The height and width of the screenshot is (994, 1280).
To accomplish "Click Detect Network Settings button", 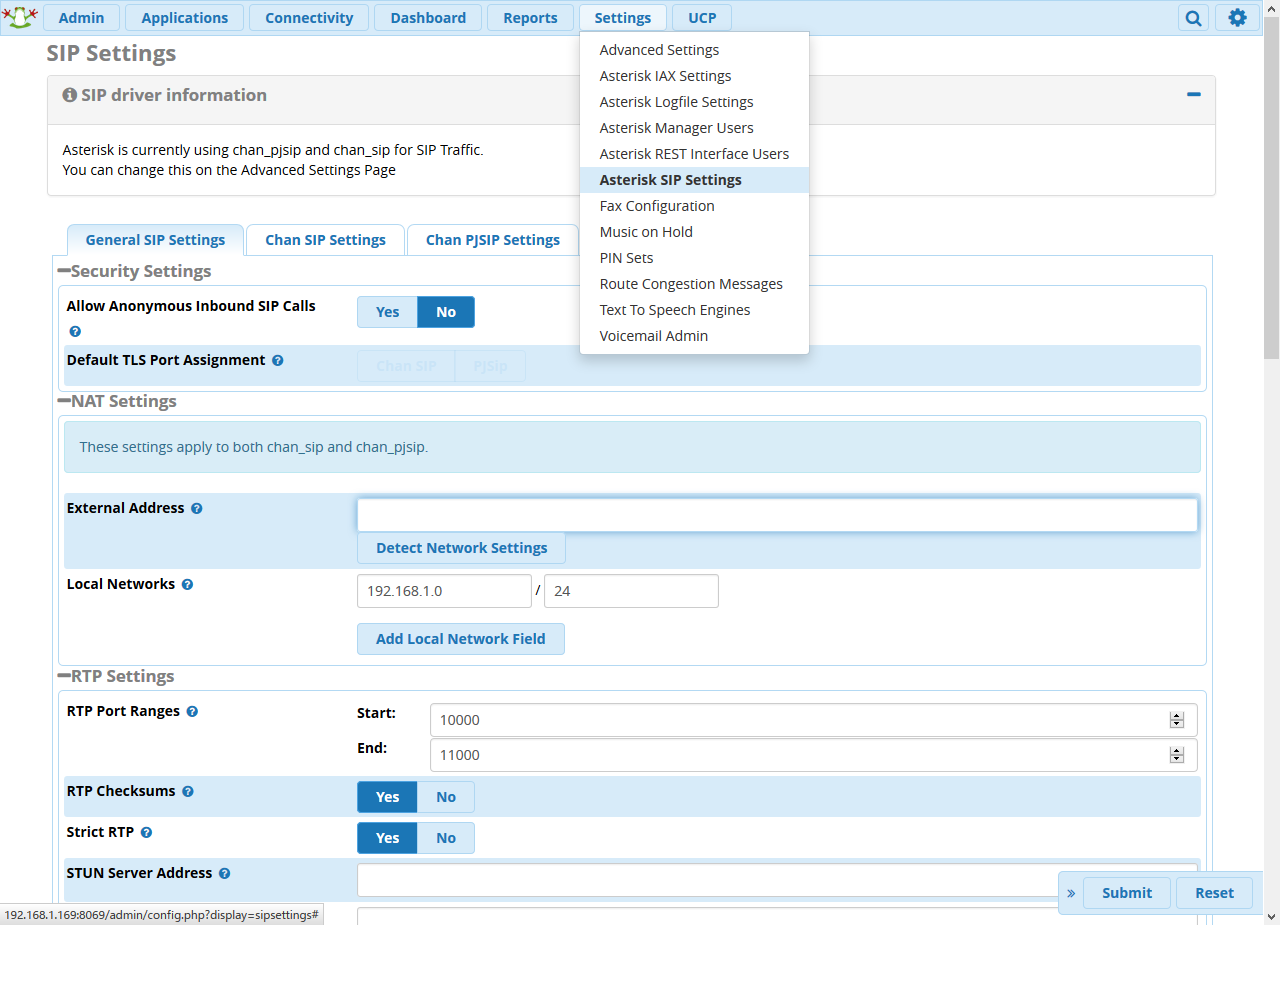I will click(x=461, y=548).
